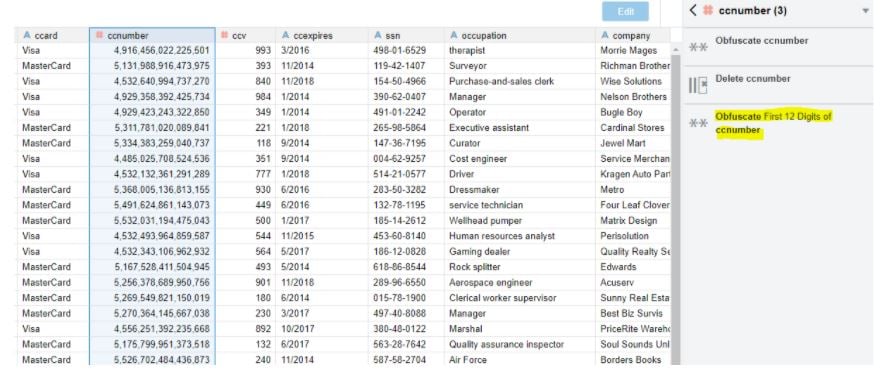
Task: Click the red number icon in panel title
Action: tap(708, 11)
